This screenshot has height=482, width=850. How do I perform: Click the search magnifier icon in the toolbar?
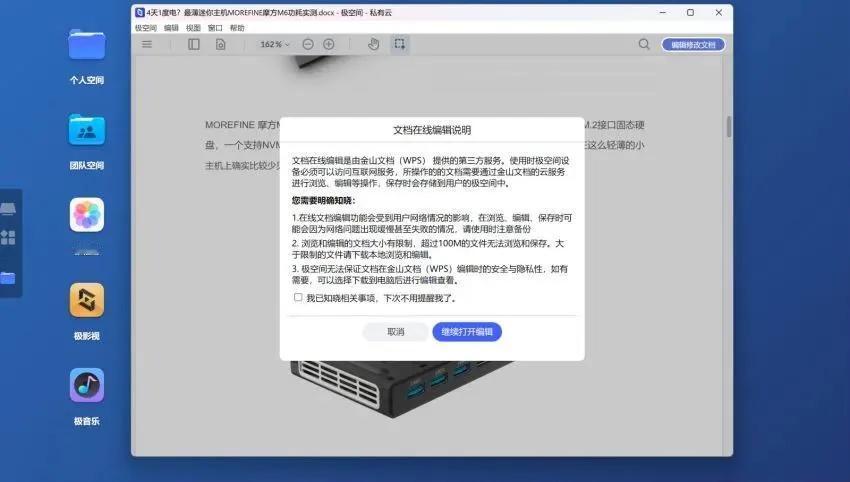click(x=643, y=44)
